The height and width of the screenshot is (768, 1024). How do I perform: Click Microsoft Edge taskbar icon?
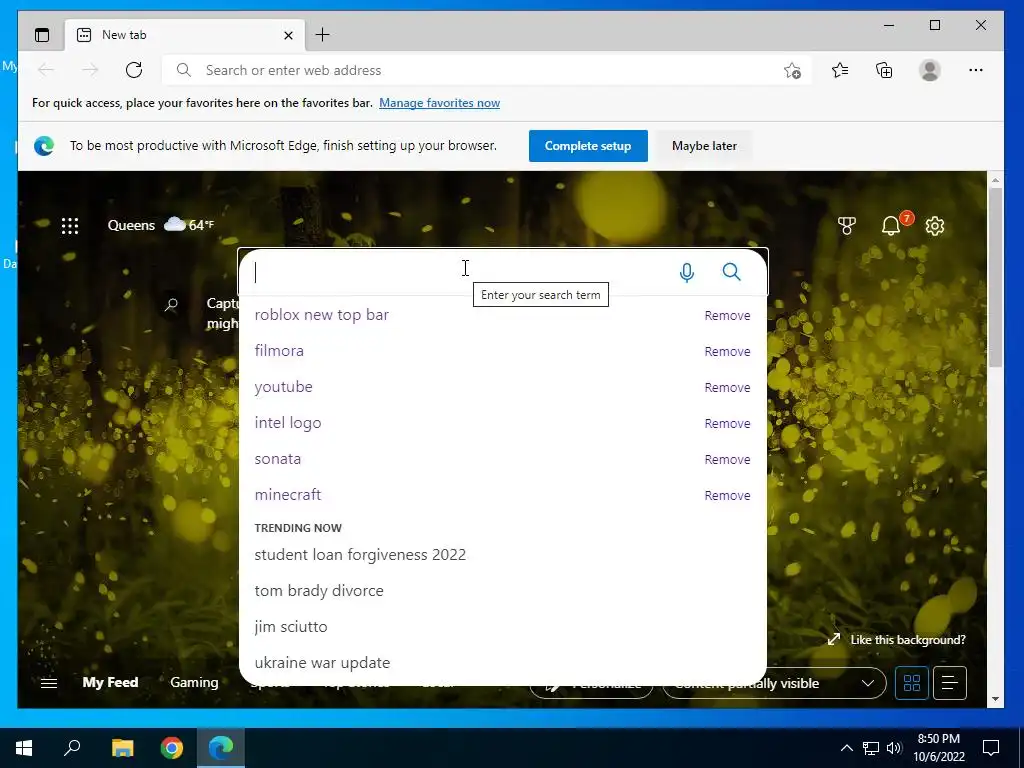click(221, 748)
